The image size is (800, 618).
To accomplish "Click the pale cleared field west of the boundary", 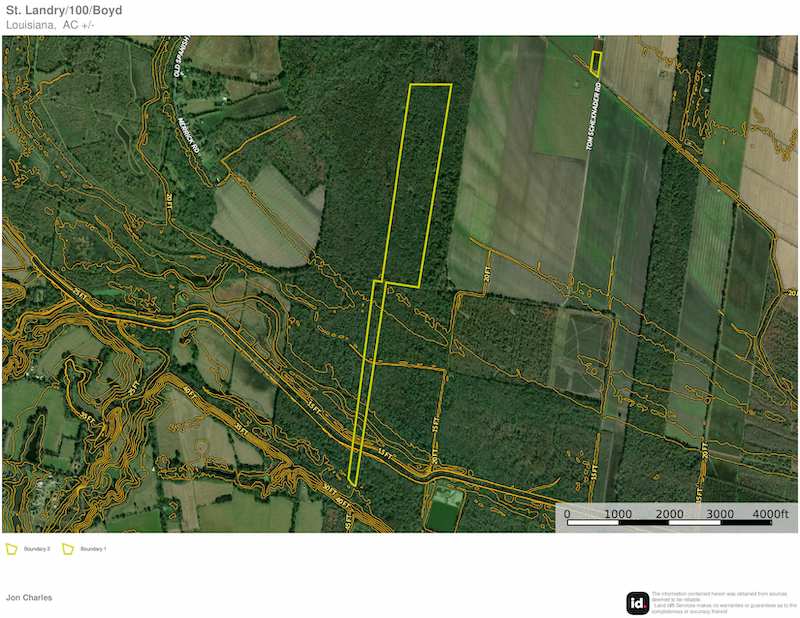I will click(x=265, y=215).
